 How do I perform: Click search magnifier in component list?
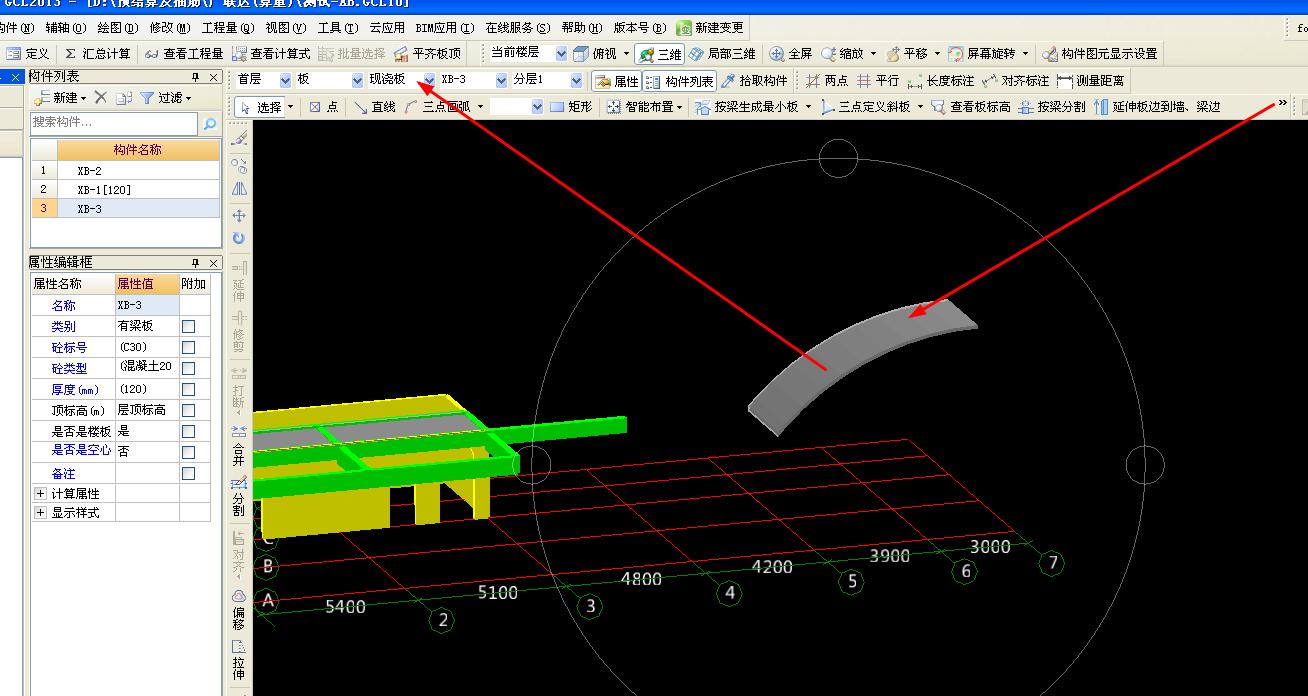pos(210,124)
